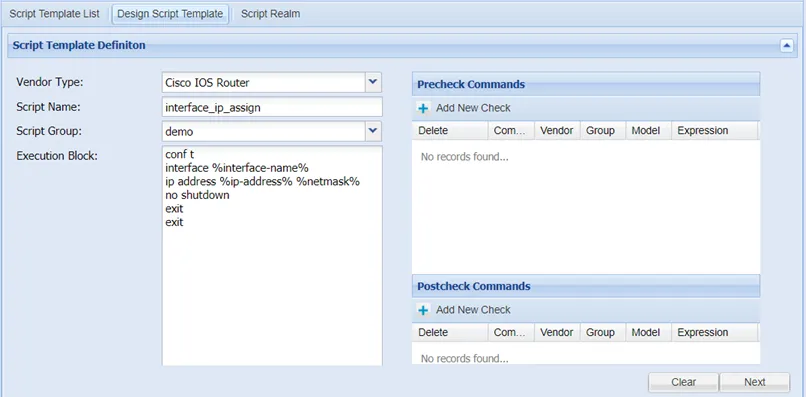Click the Postcheck Commands panel header
Image resolution: width=806 pixels, height=397 pixels.
click(586, 286)
